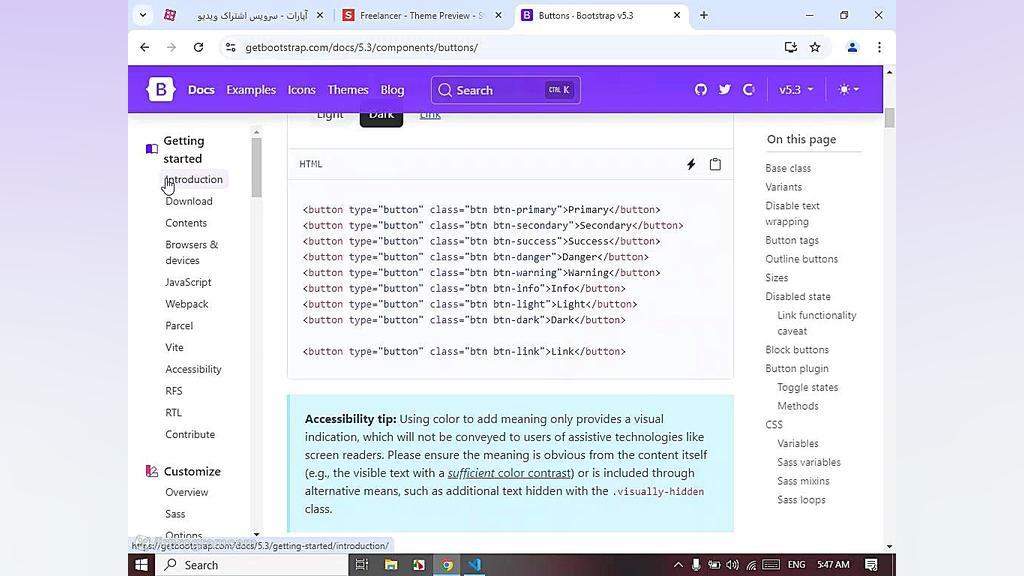1024x576 pixels.
Task: Jump to Outline buttons section
Action: coord(801,259)
